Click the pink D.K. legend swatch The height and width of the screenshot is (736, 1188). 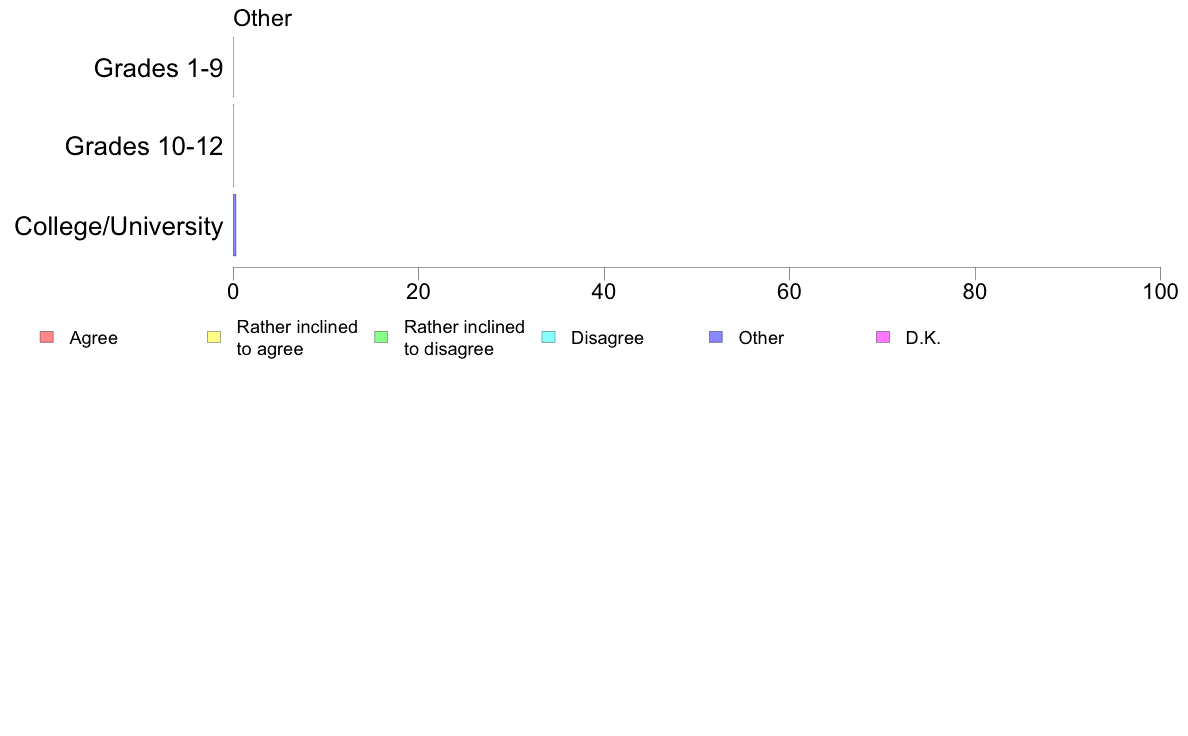pyautogui.click(x=883, y=337)
